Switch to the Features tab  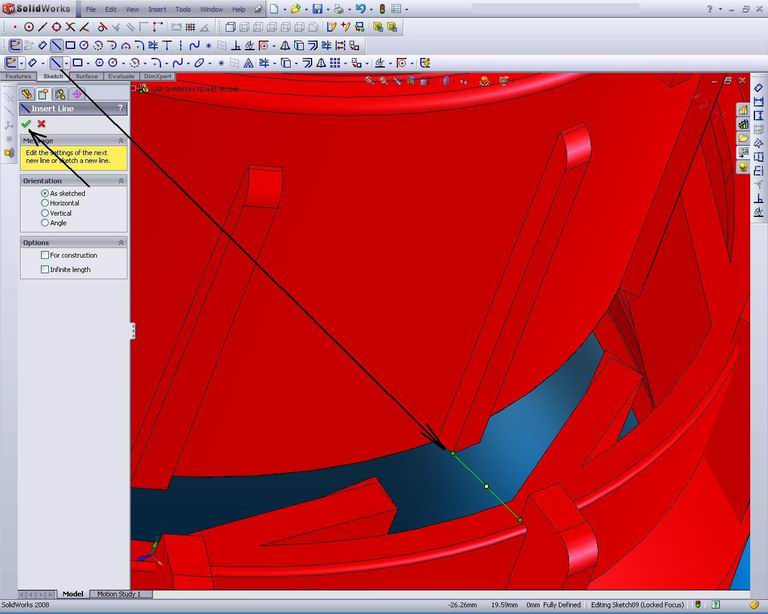point(18,76)
